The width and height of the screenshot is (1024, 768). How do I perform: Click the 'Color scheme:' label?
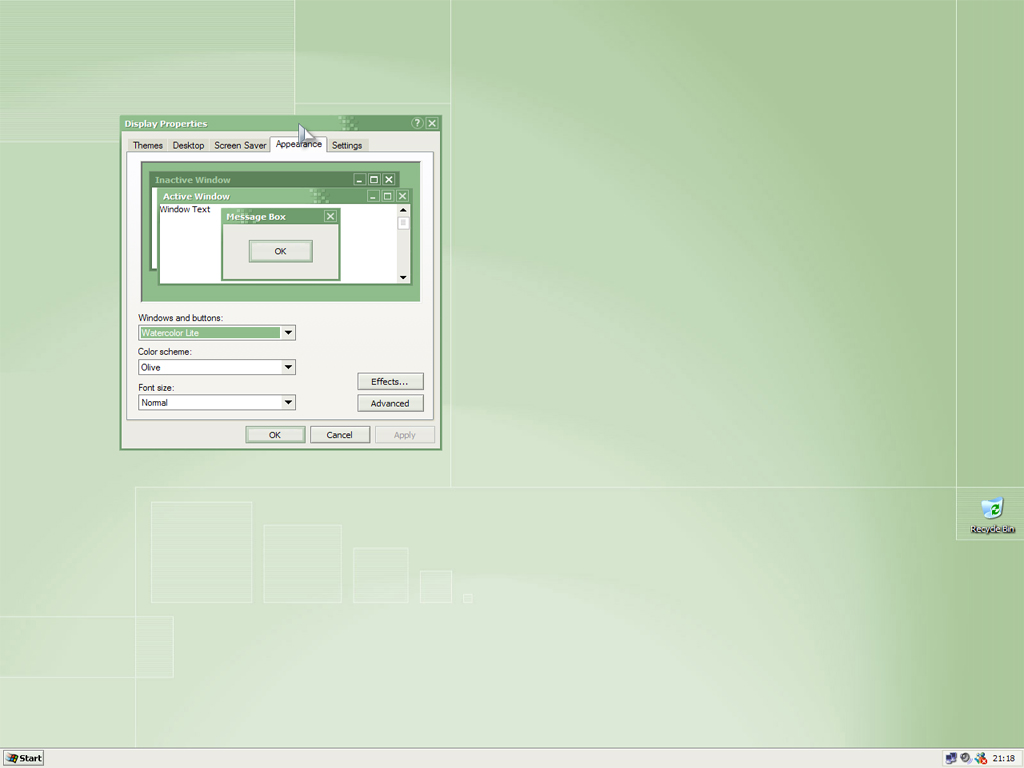click(165, 351)
